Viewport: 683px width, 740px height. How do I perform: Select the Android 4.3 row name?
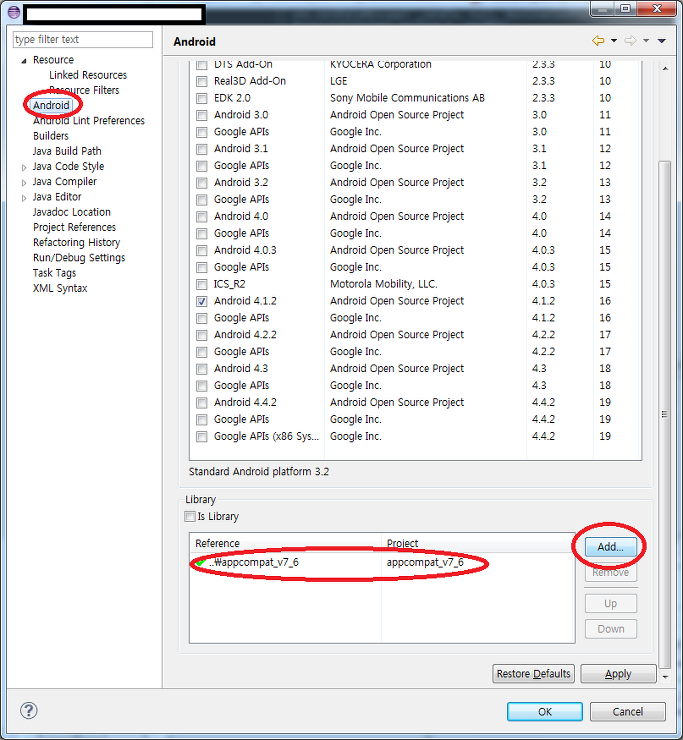[x=241, y=369]
